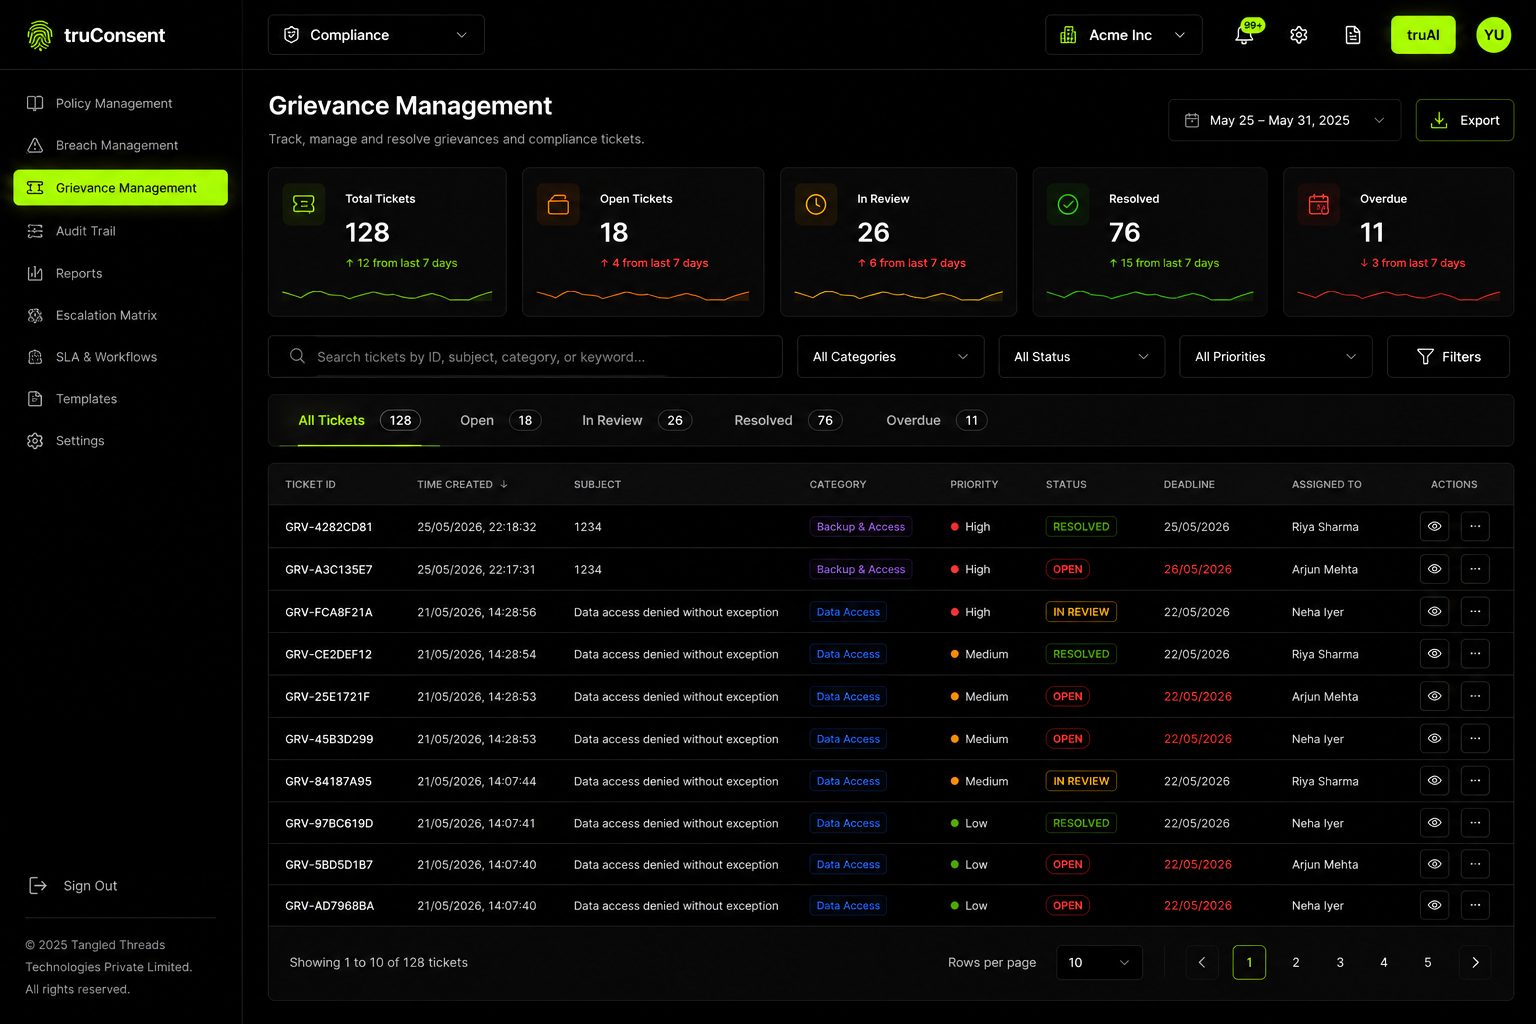The width and height of the screenshot is (1536, 1024).
Task: Sort by Time Created arrow
Action: coord(504,484)
